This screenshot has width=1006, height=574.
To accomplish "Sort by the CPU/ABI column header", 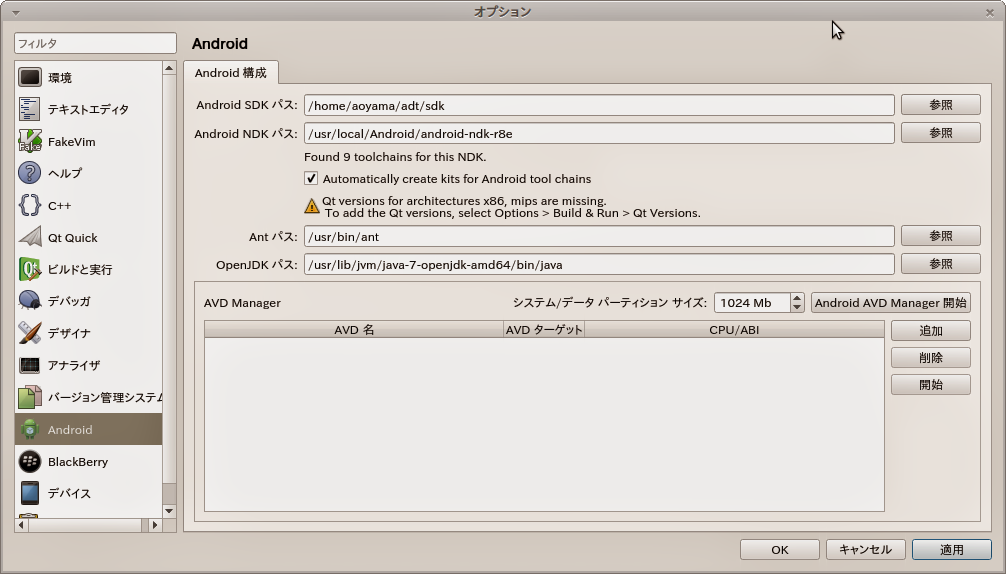I will click(x=734, y=330).
